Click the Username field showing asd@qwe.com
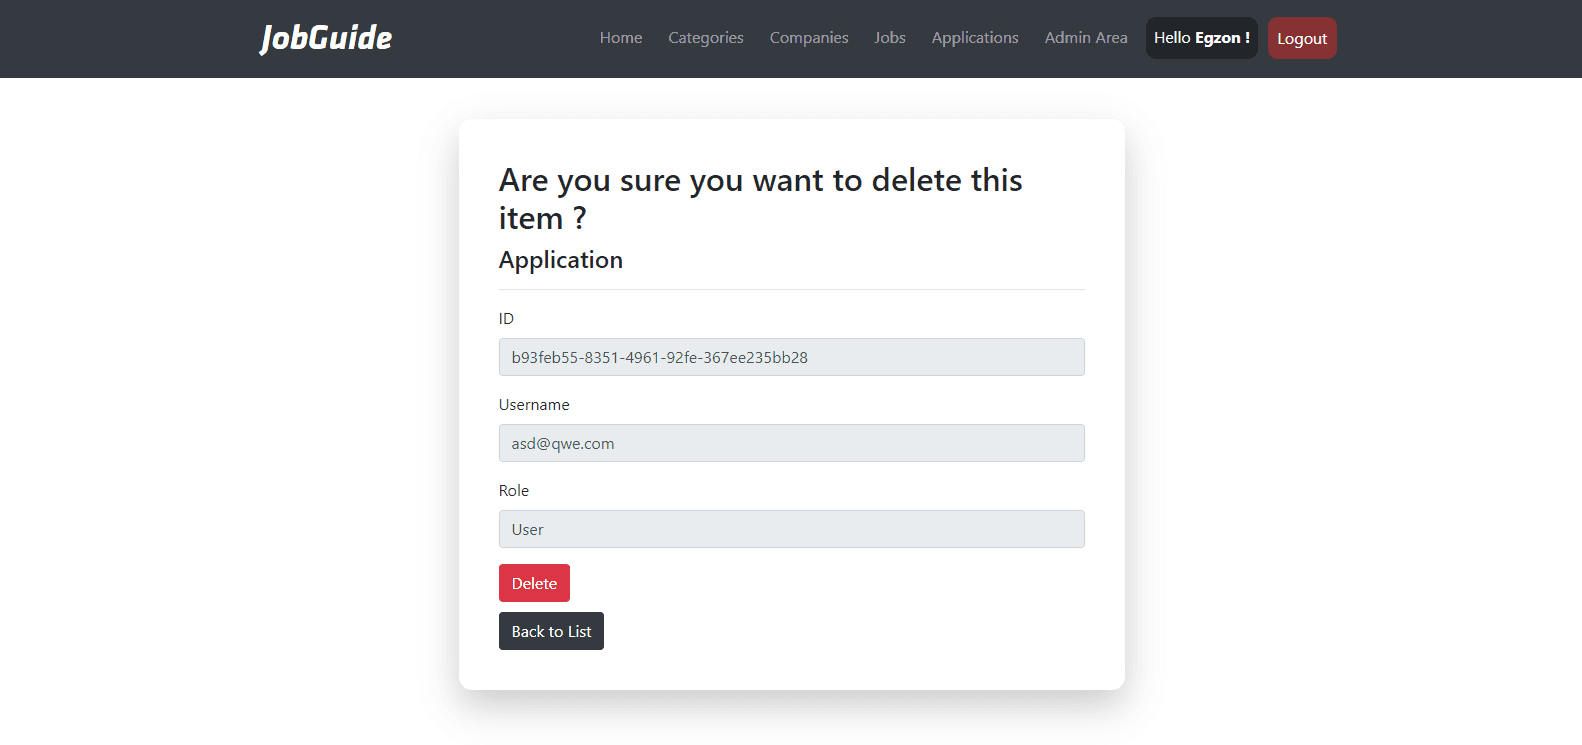Screen dimensions: 1582x745 tap(791, 443)
